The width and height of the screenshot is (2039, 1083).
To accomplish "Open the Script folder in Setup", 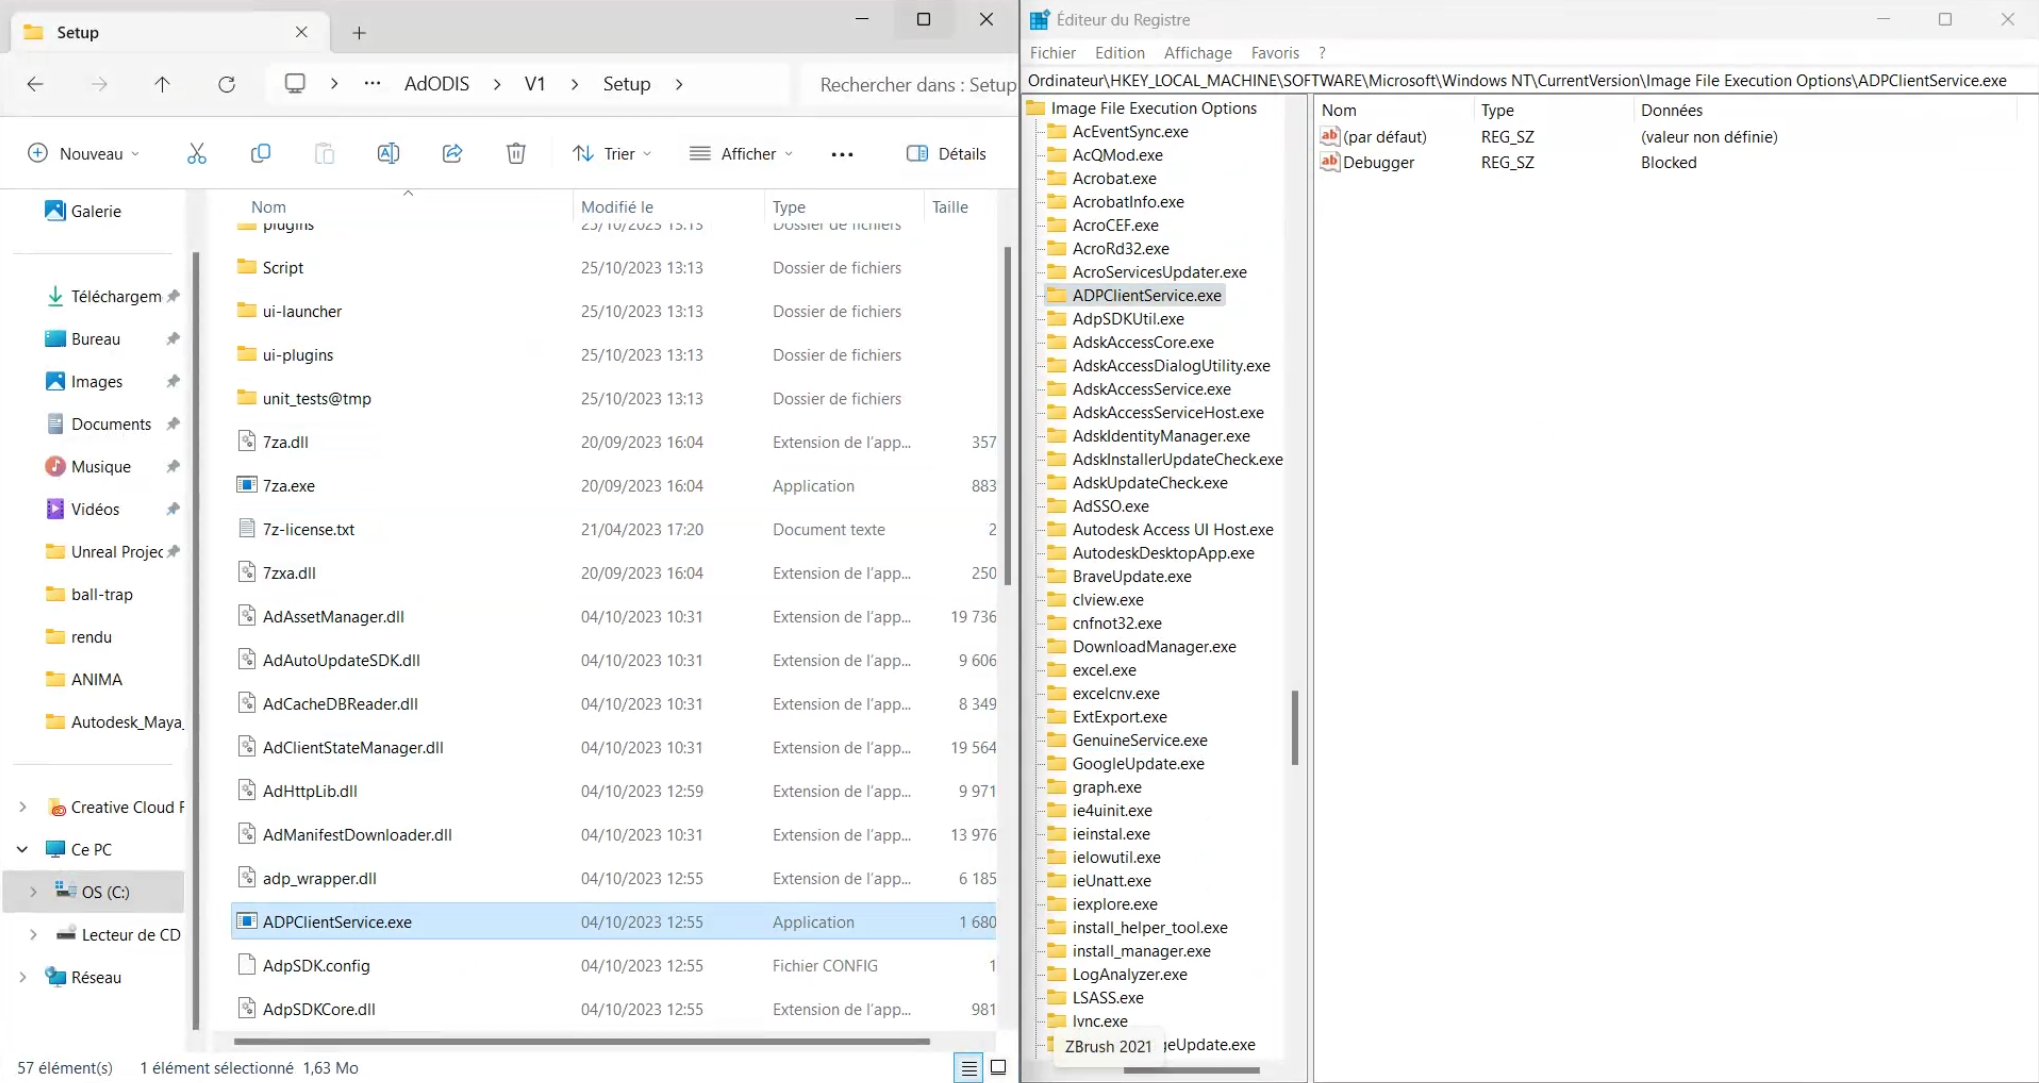I will [x=282, y=266].
